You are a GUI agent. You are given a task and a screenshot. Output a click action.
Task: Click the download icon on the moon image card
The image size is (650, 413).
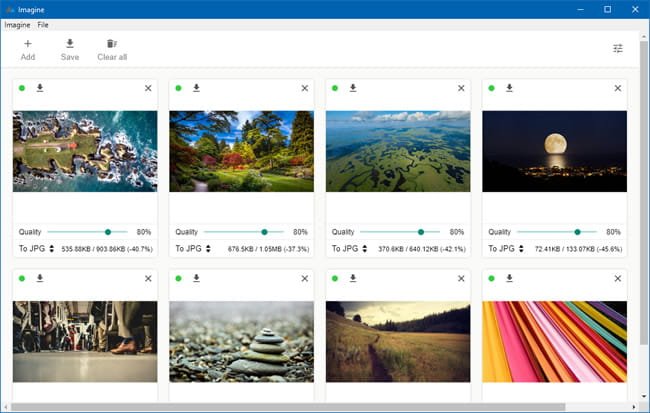click(509, 88)
